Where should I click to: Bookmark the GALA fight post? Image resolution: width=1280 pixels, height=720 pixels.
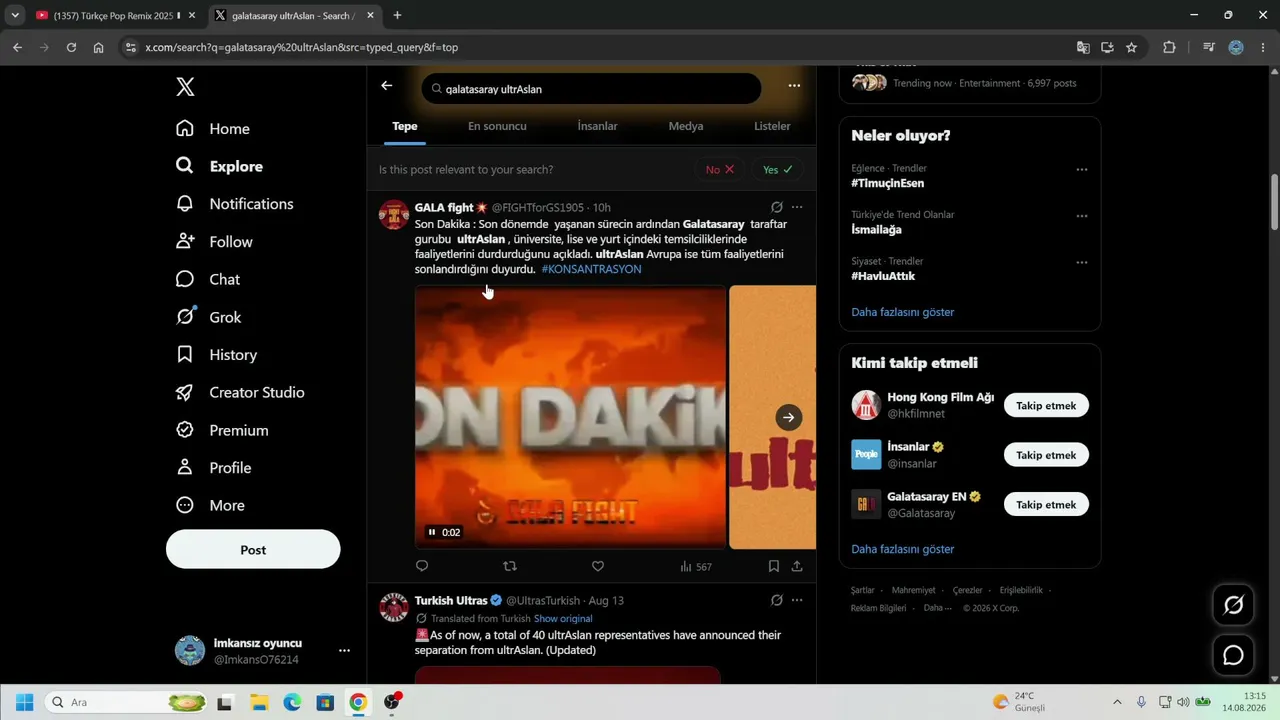(x=774, y=566)
